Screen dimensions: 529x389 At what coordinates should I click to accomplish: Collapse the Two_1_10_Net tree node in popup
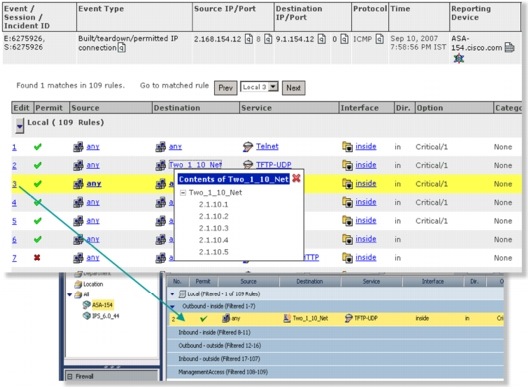(x=183, y=193)
